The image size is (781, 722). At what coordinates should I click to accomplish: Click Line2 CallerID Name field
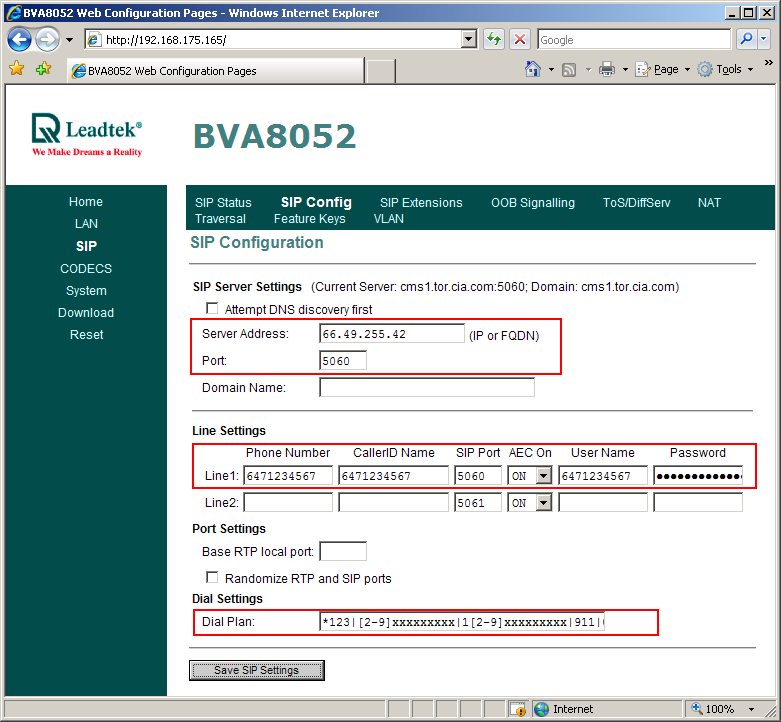tap(393, 502)
